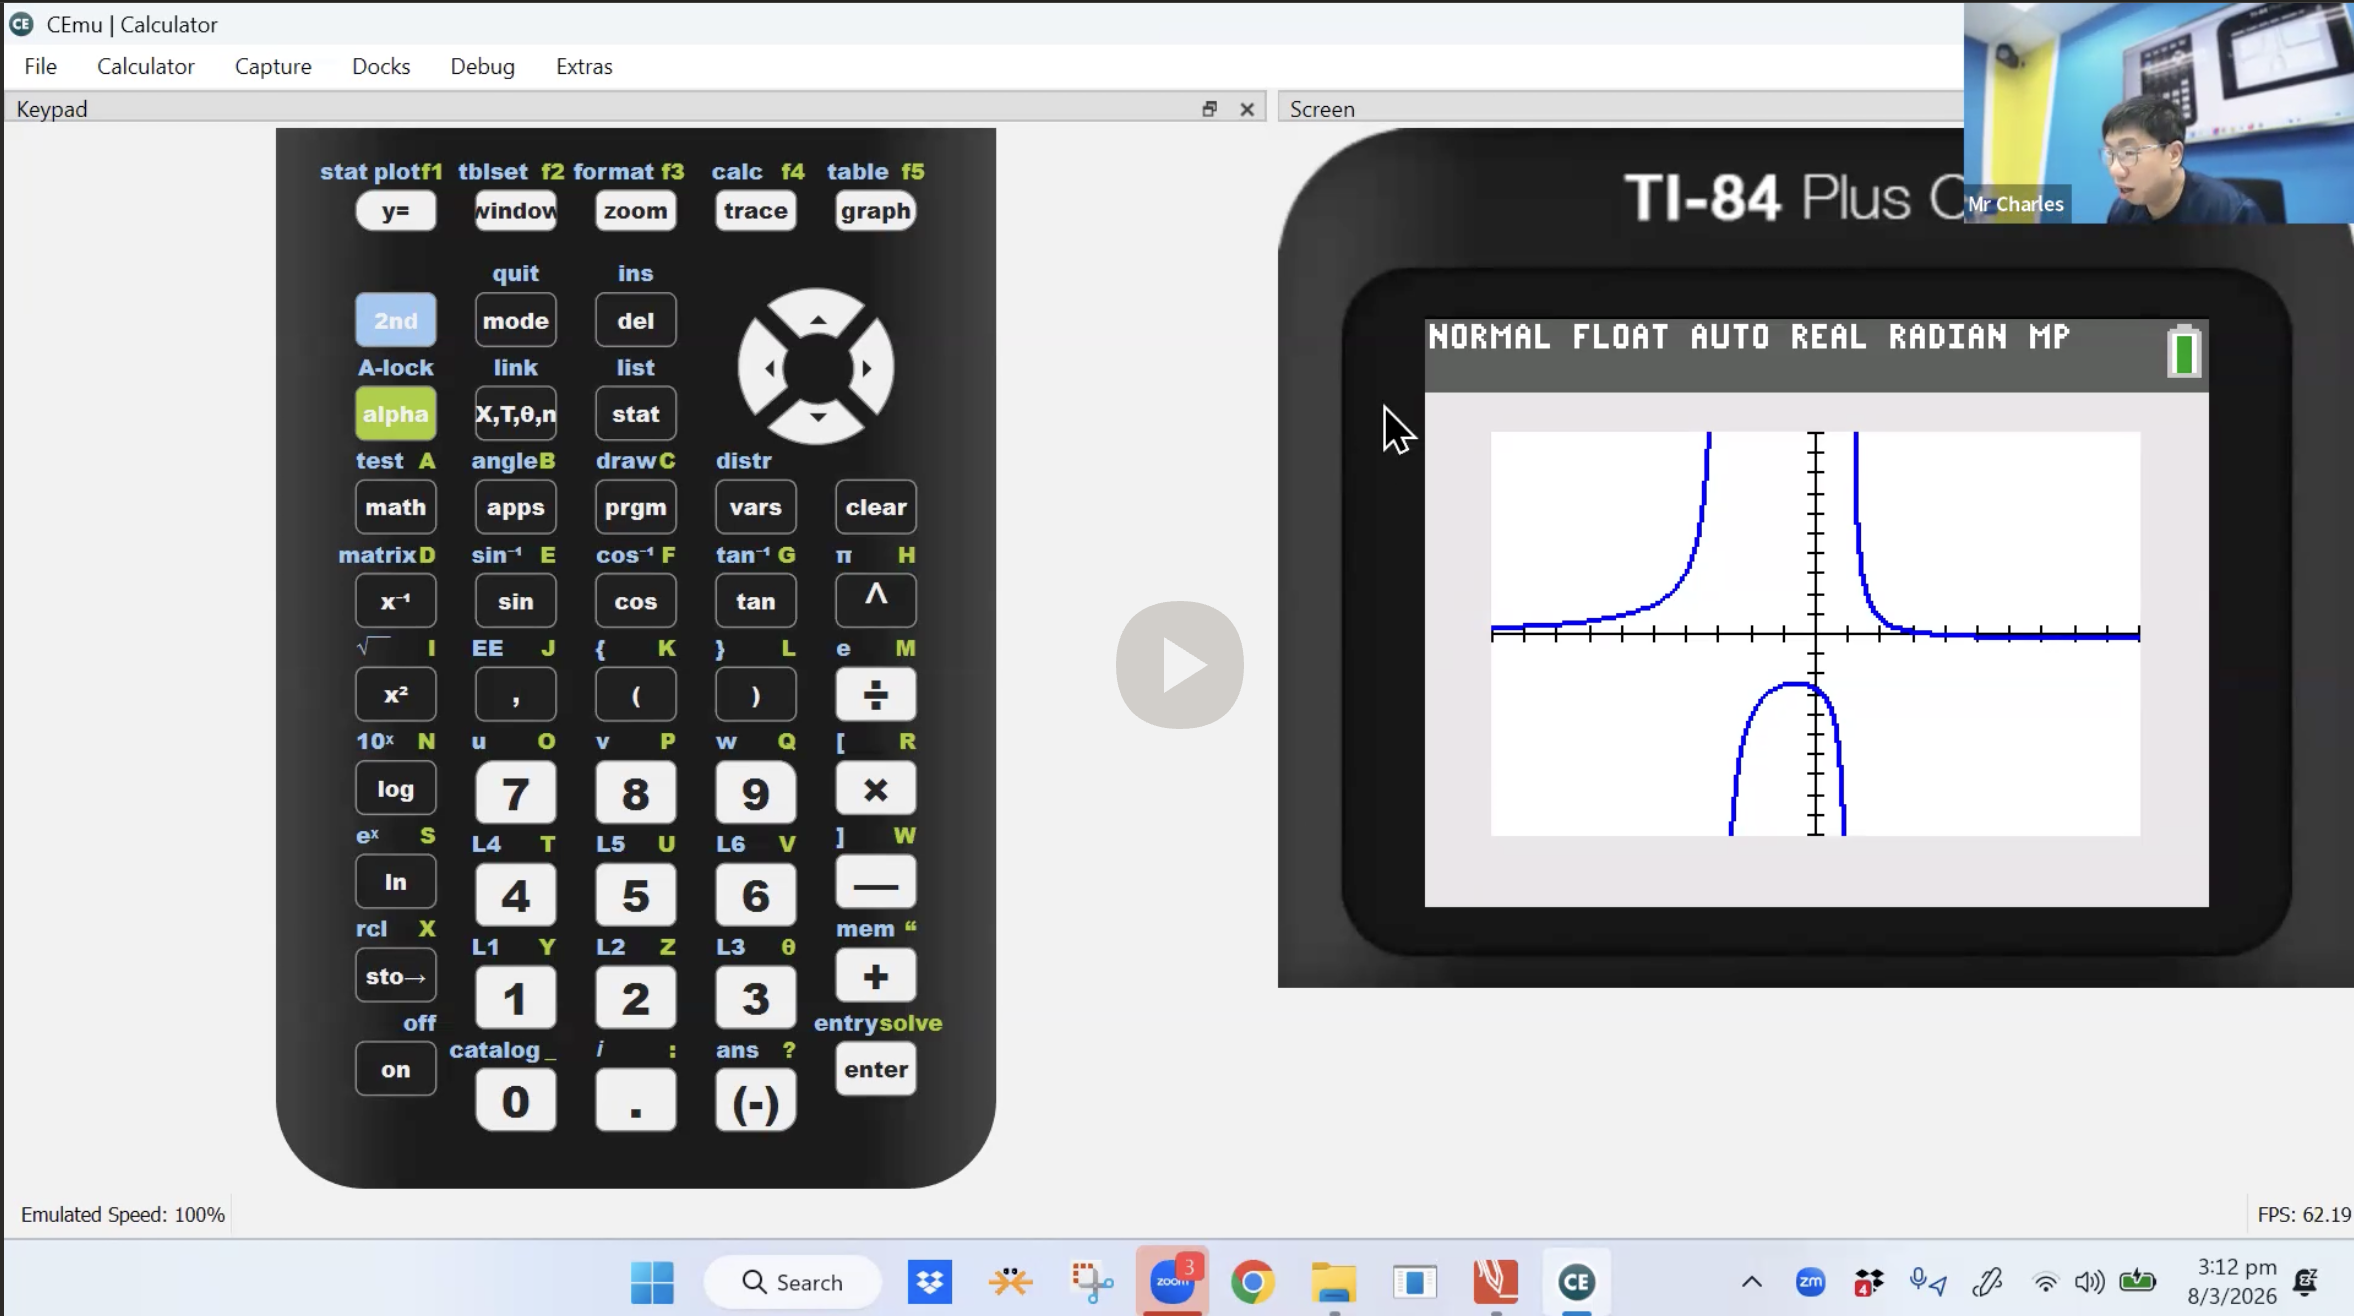Screen dimensions: 2354x1316
Task: Float the Keypad dock panel
Action: click(x=1209, y=109)
